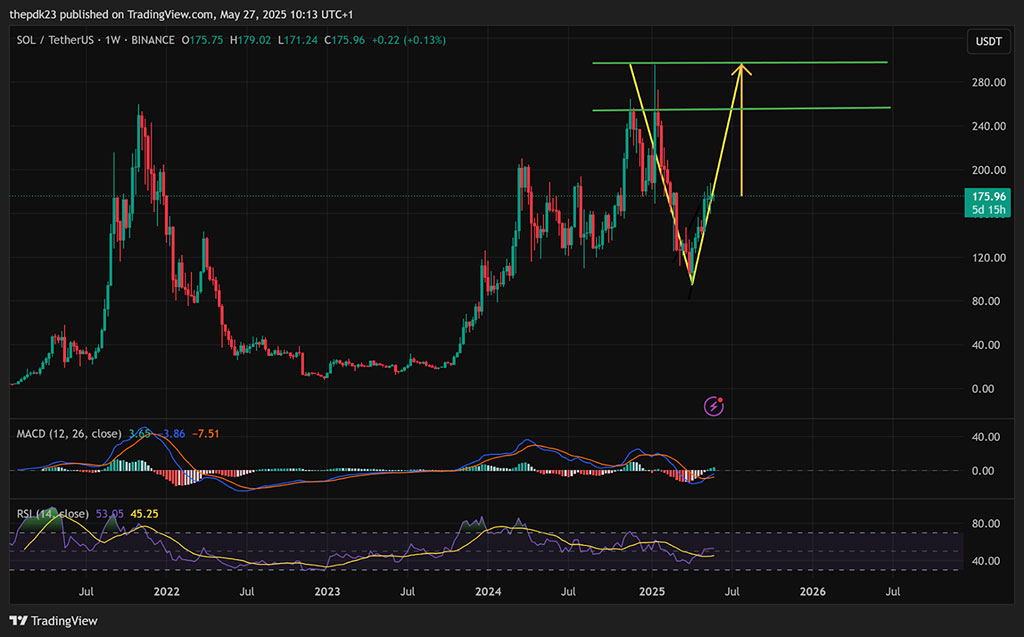
Task: Click the MACD pane axis label 40.00
Action: click(x=985, y=436)
